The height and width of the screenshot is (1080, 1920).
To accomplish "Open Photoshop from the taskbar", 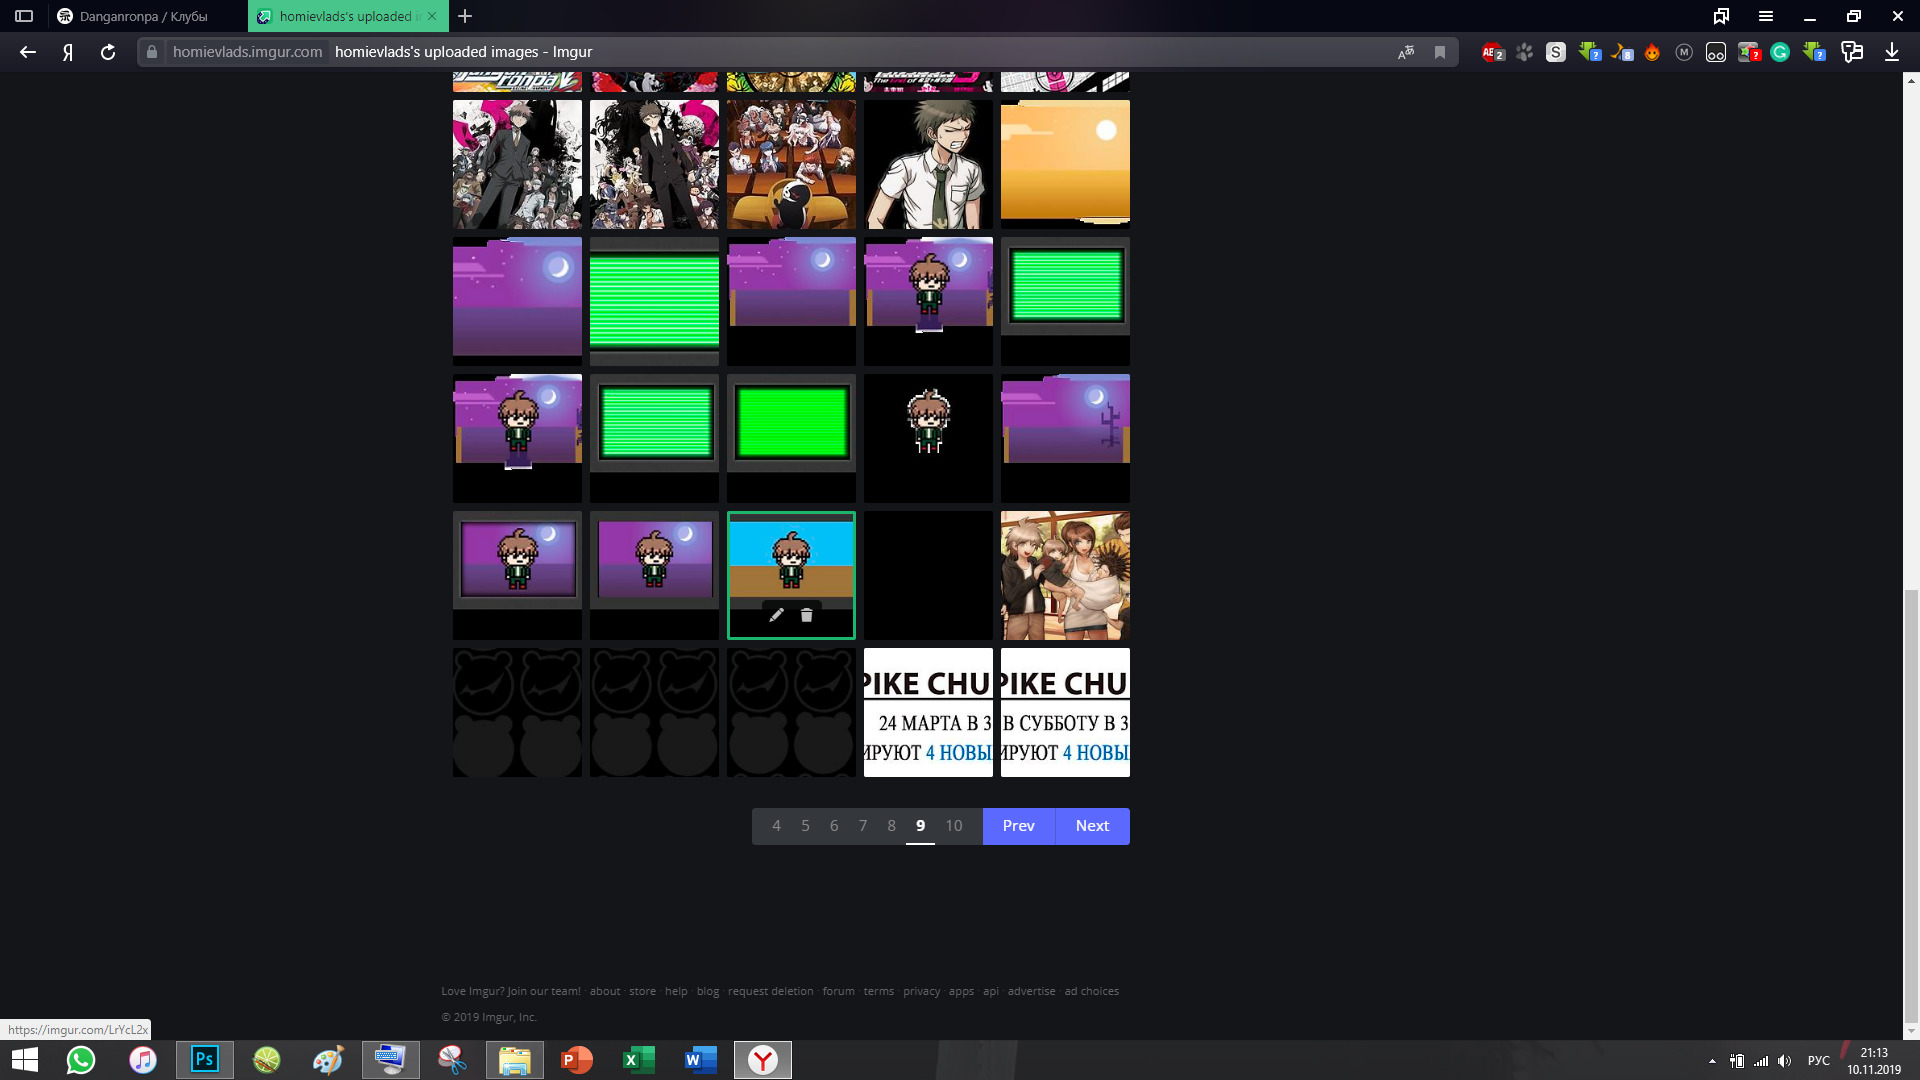I will (x=205, y=1059).
